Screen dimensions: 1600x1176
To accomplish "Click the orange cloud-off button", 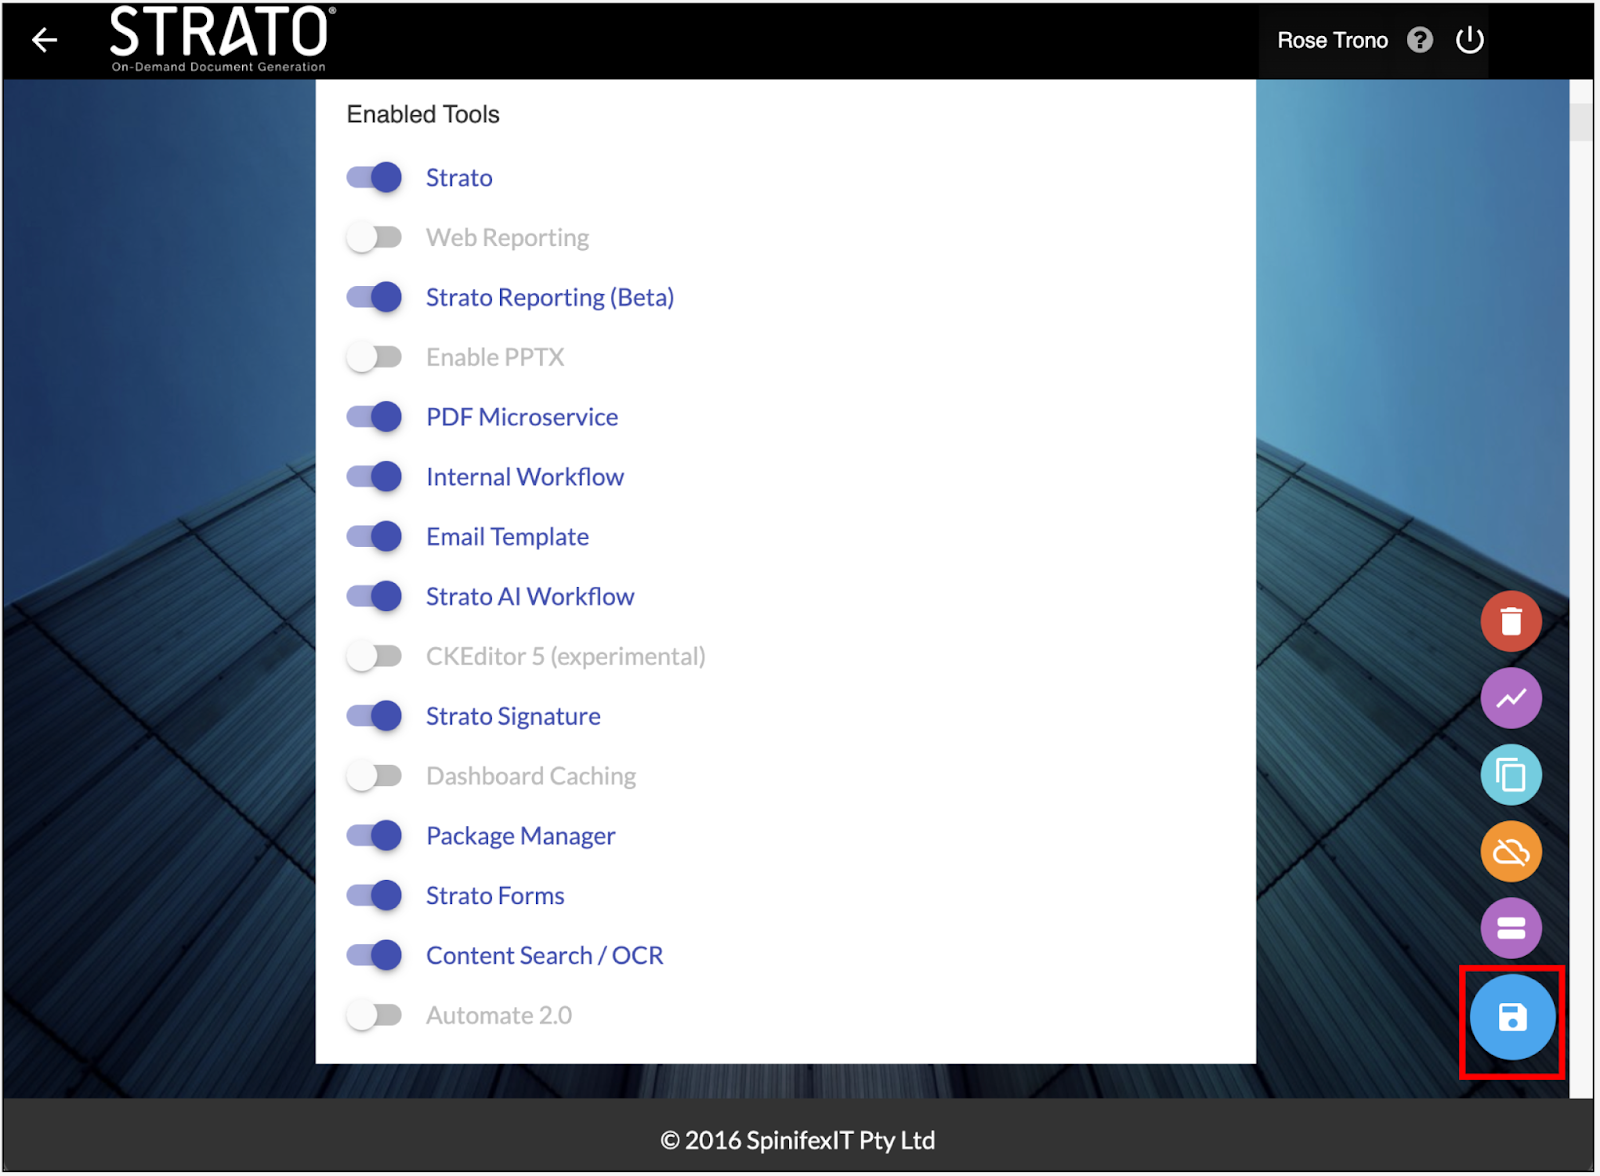I will 1511,852.
